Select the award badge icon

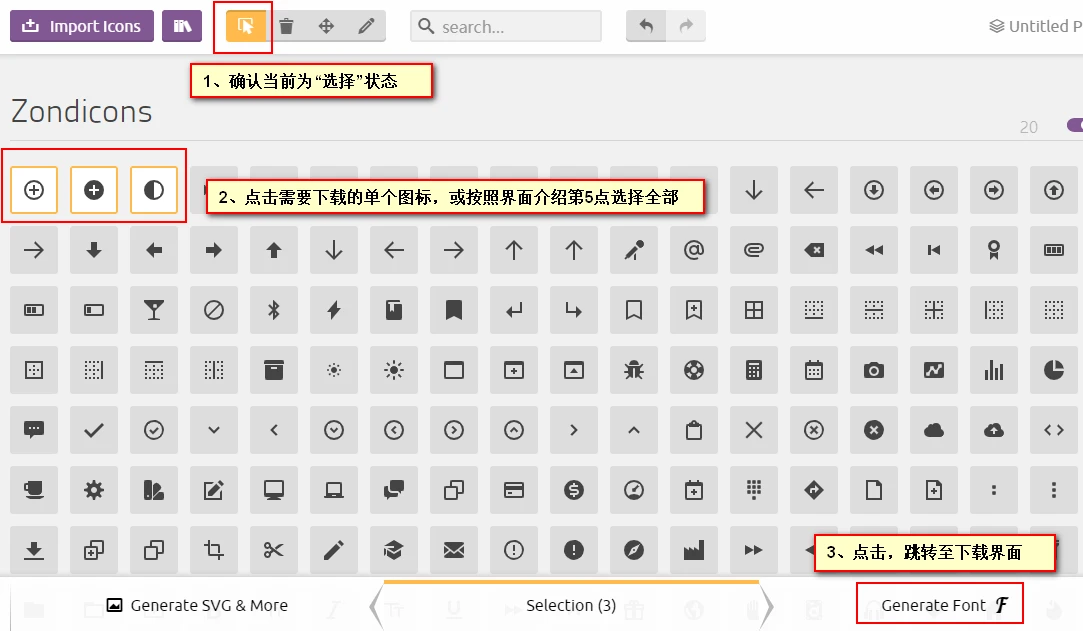(x=994, y=250)
